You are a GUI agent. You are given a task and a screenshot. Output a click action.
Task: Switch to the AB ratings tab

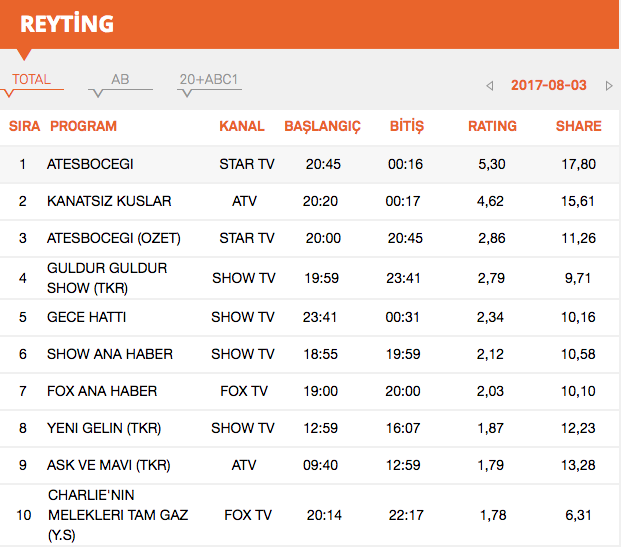[x=120, y=80]
